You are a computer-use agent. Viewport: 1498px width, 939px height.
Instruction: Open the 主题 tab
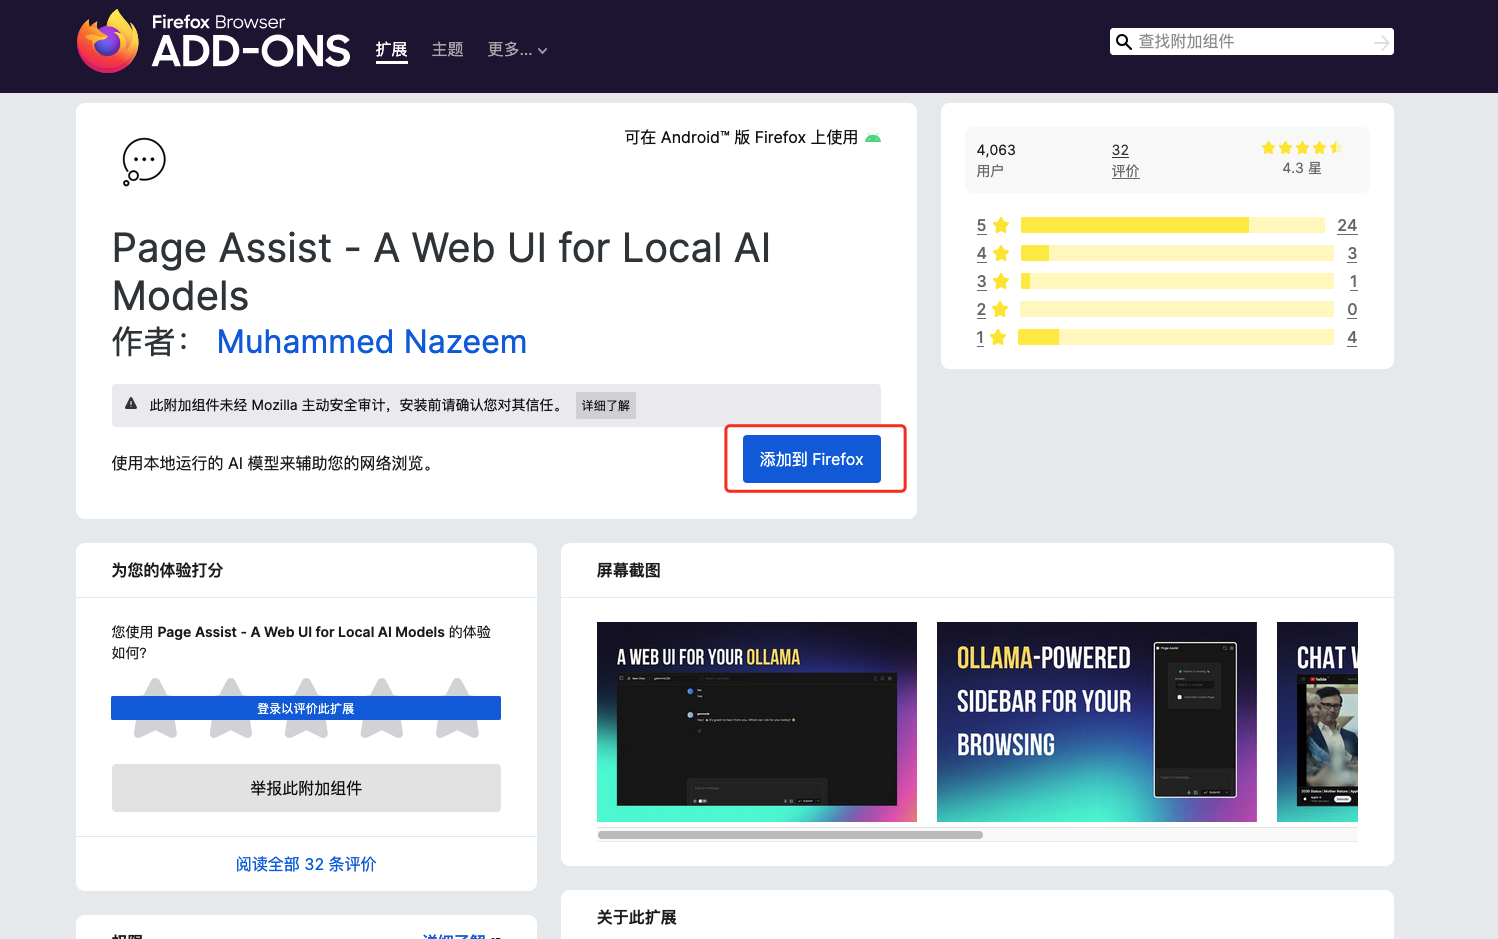pos(448,50)
